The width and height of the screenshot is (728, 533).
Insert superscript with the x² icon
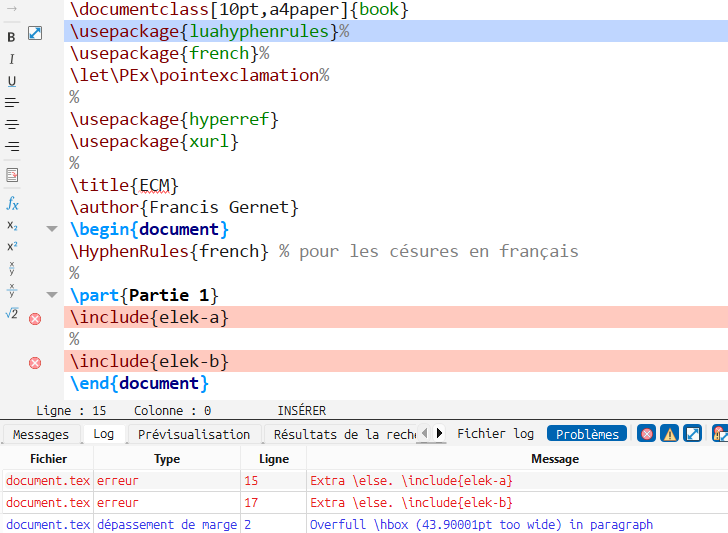[x=12, y=247]
